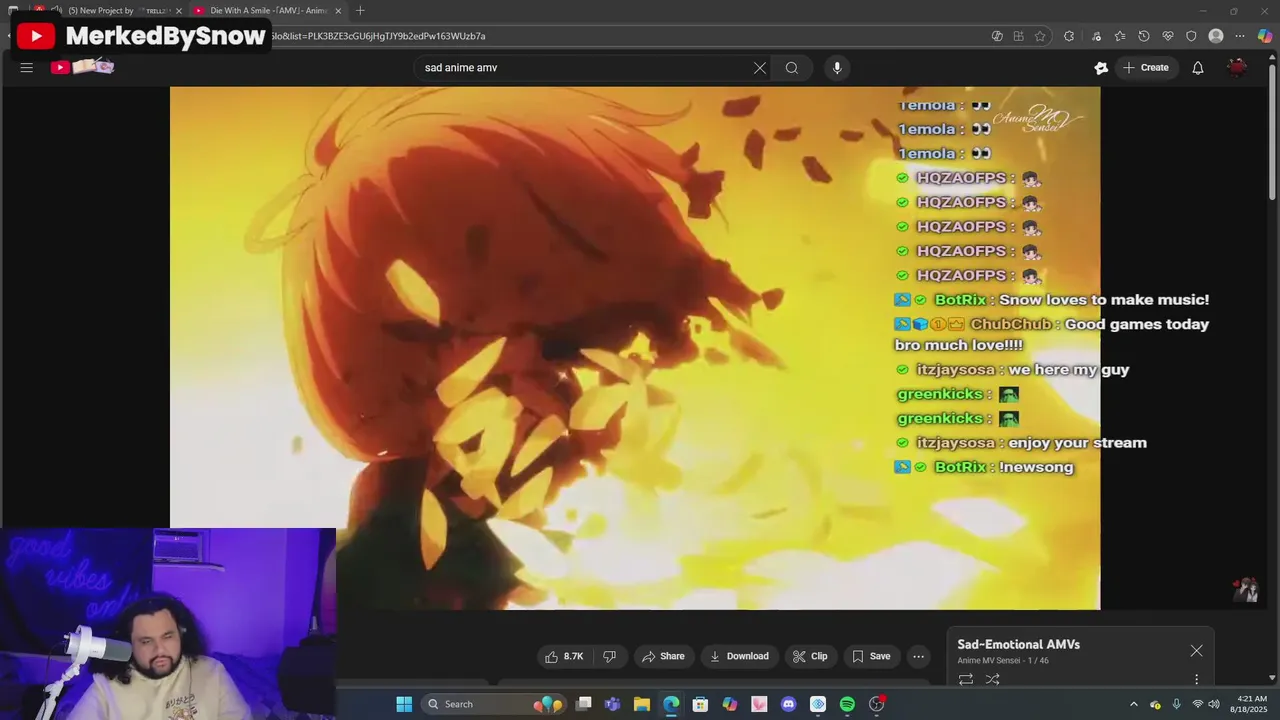Open Copilot in the Edge sidebar
This screenshot has height=720, width=1280.
(x=1265, y=36)
